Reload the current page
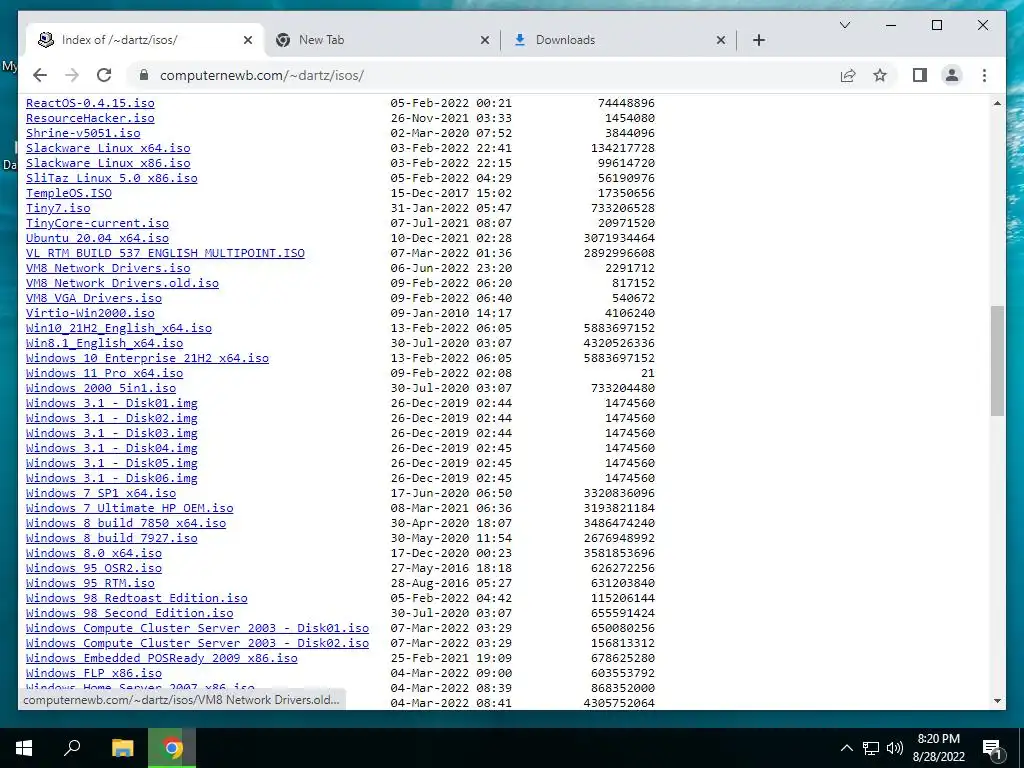Viewport: 1024px width, 768px height. tap(104, 75)
